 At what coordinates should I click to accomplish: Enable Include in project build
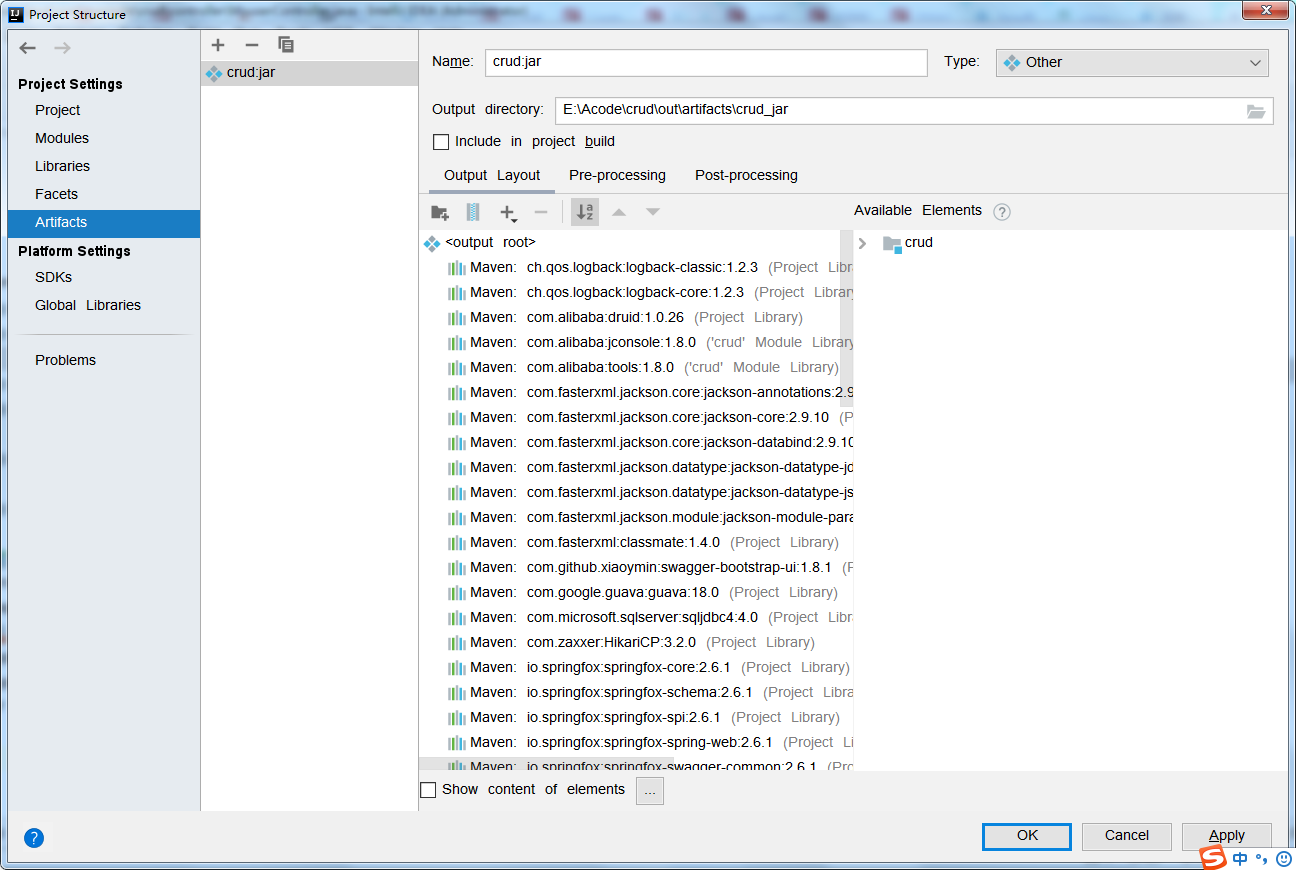tap(441, 142)
